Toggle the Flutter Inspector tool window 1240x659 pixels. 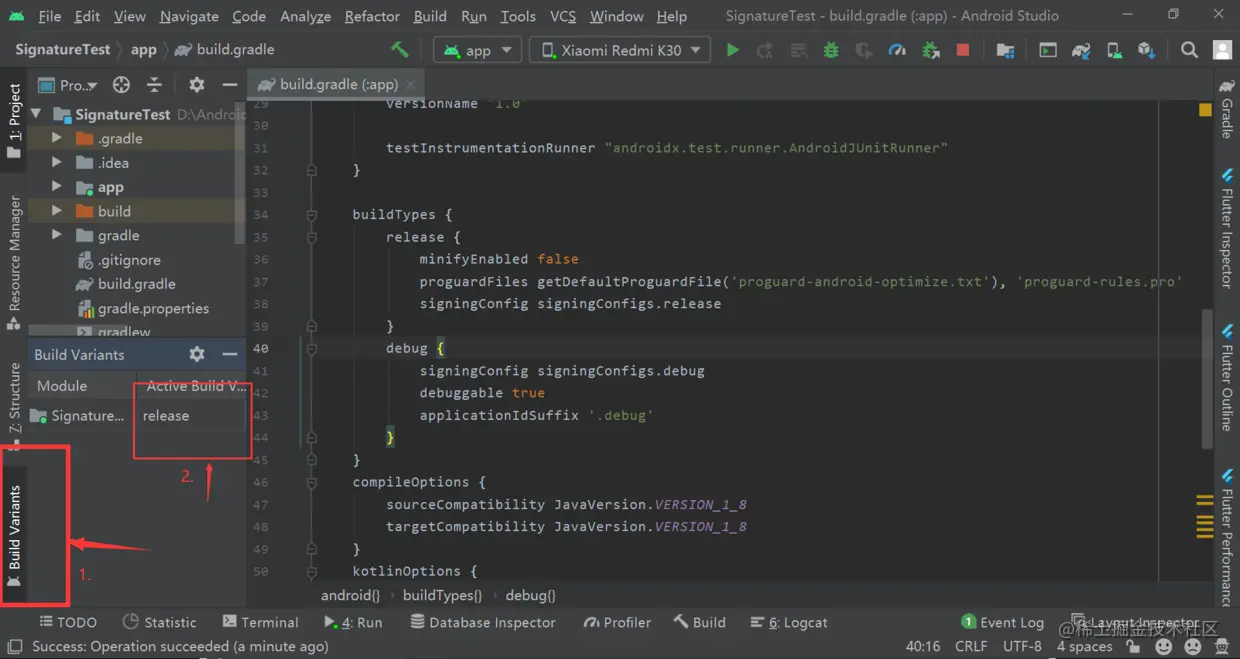point(1227,230)
